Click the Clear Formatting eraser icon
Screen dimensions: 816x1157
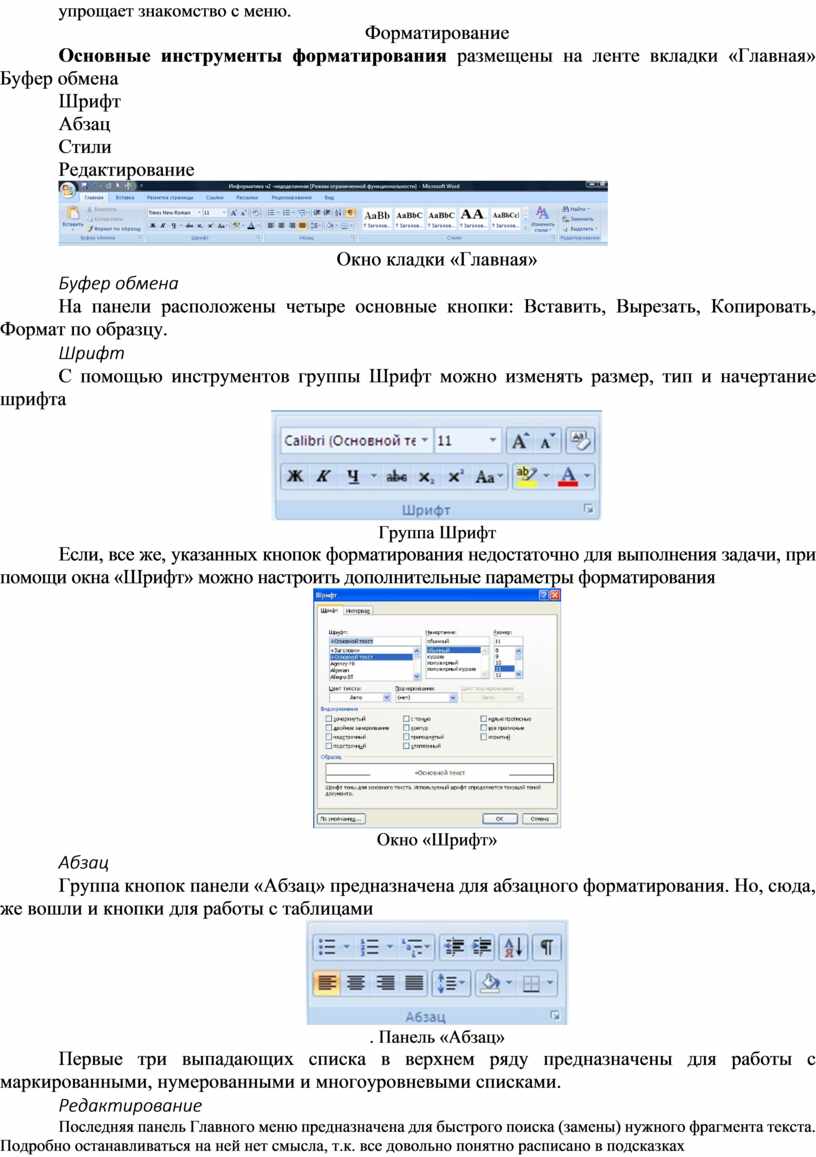(x=579, y=440)
